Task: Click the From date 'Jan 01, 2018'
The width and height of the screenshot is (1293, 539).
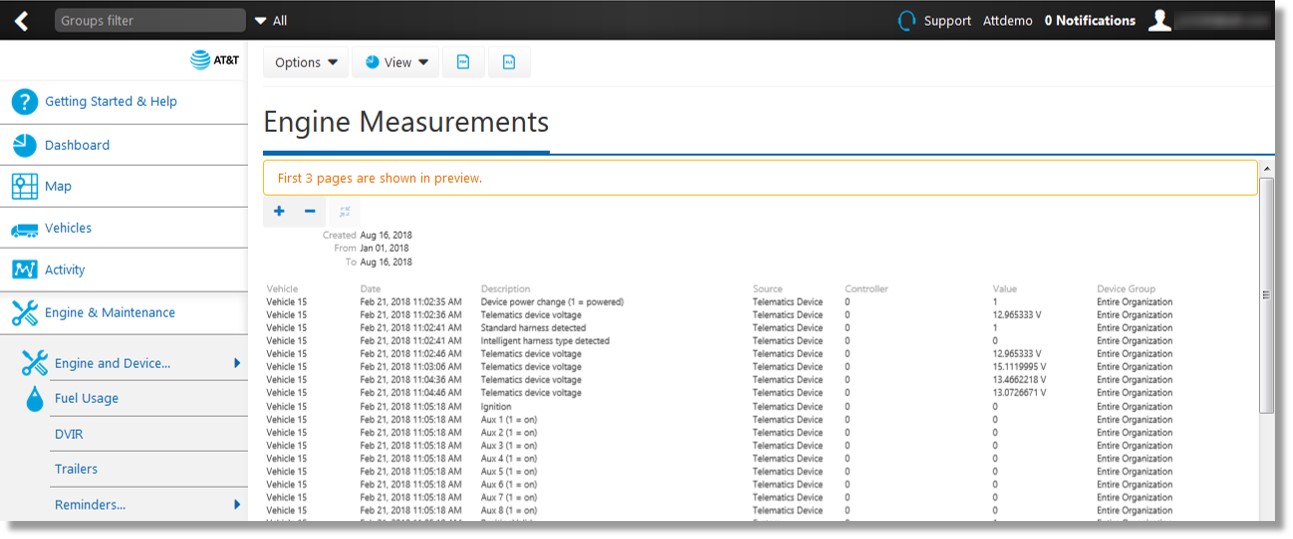Action: (384, 249)
